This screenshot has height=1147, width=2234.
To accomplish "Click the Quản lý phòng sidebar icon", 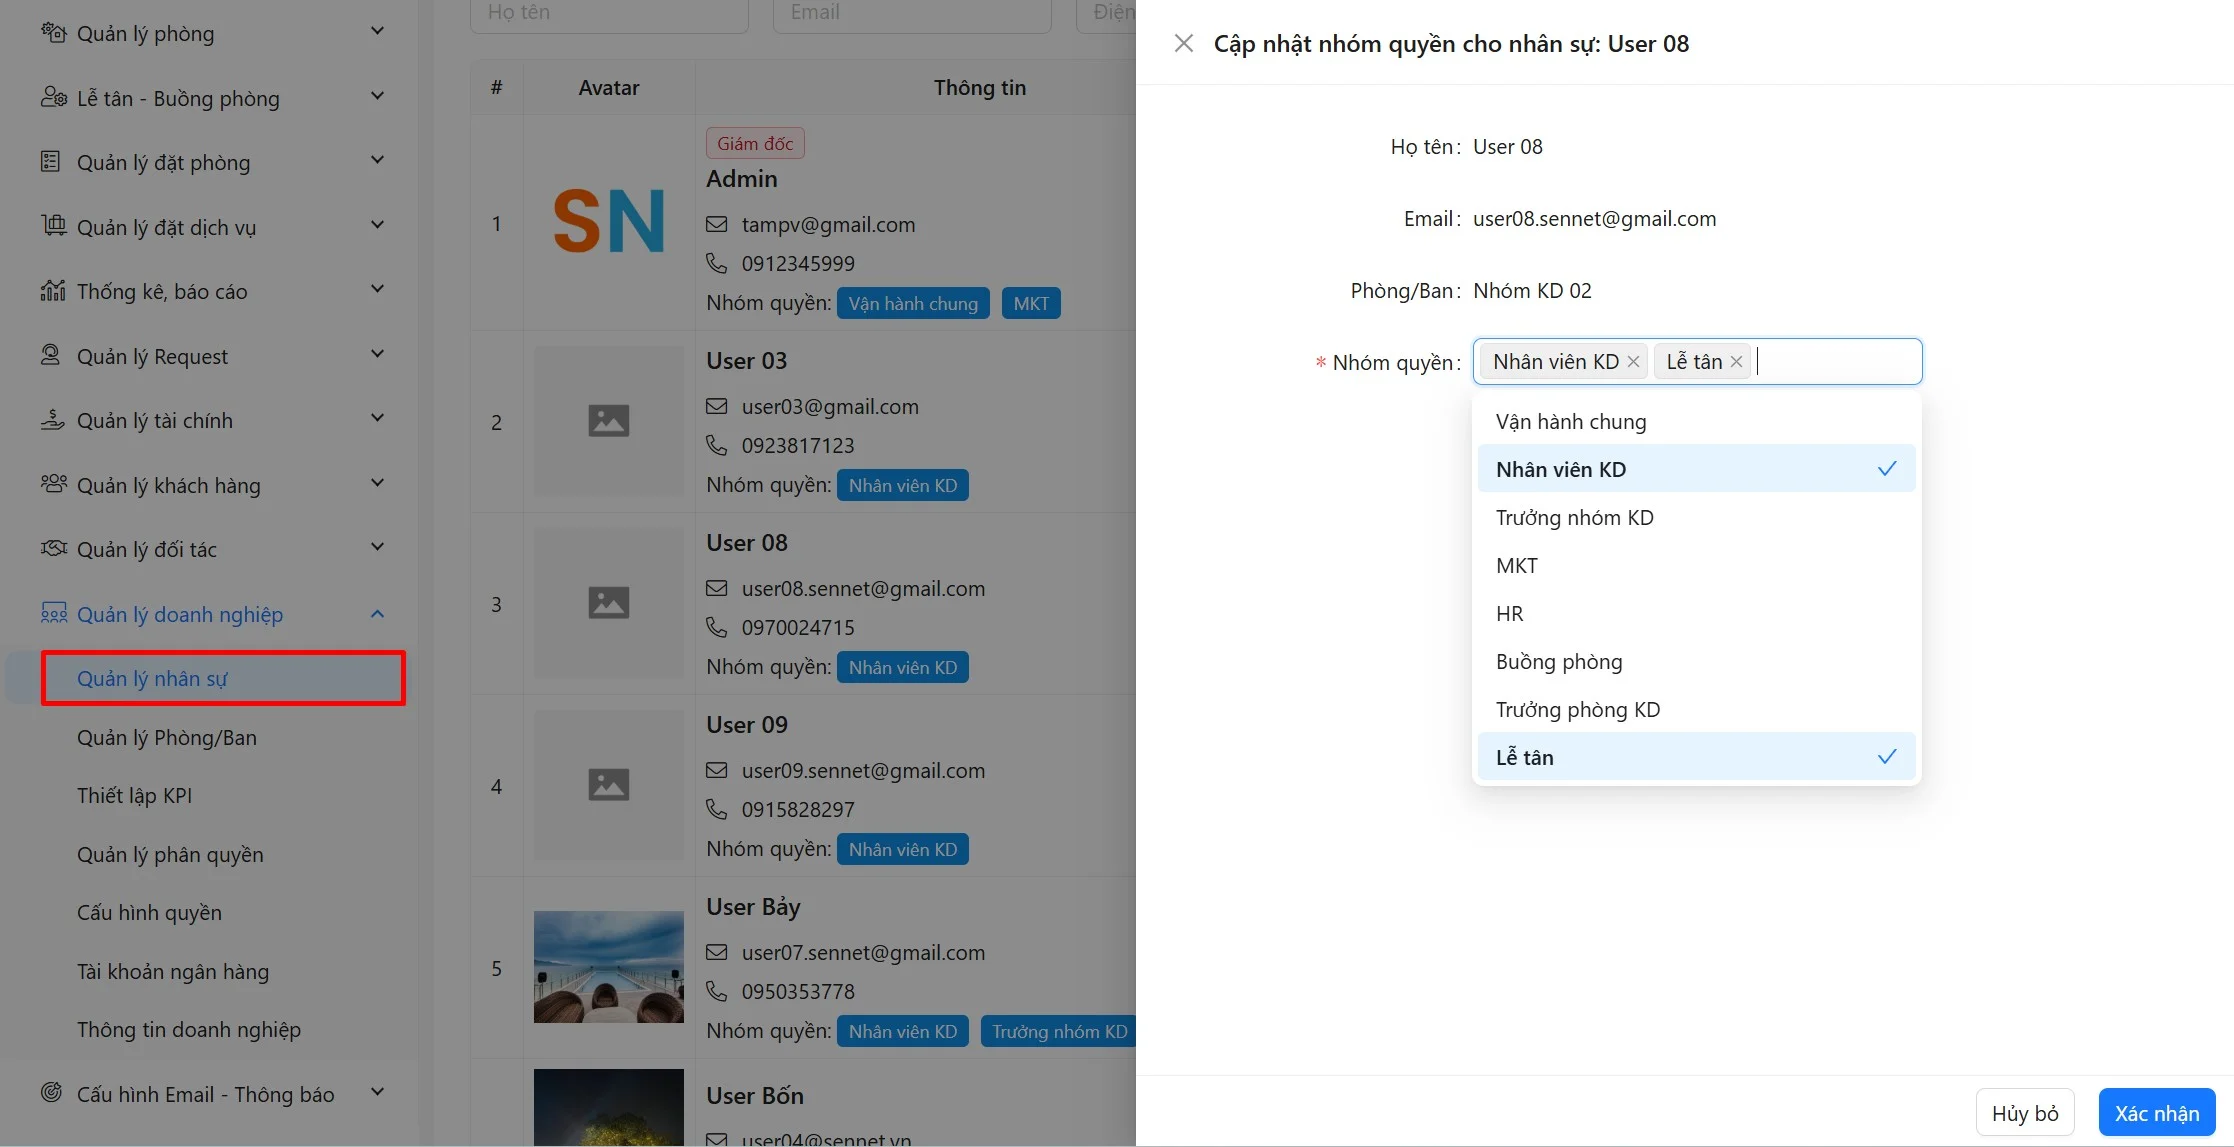I will pos(53,33).
